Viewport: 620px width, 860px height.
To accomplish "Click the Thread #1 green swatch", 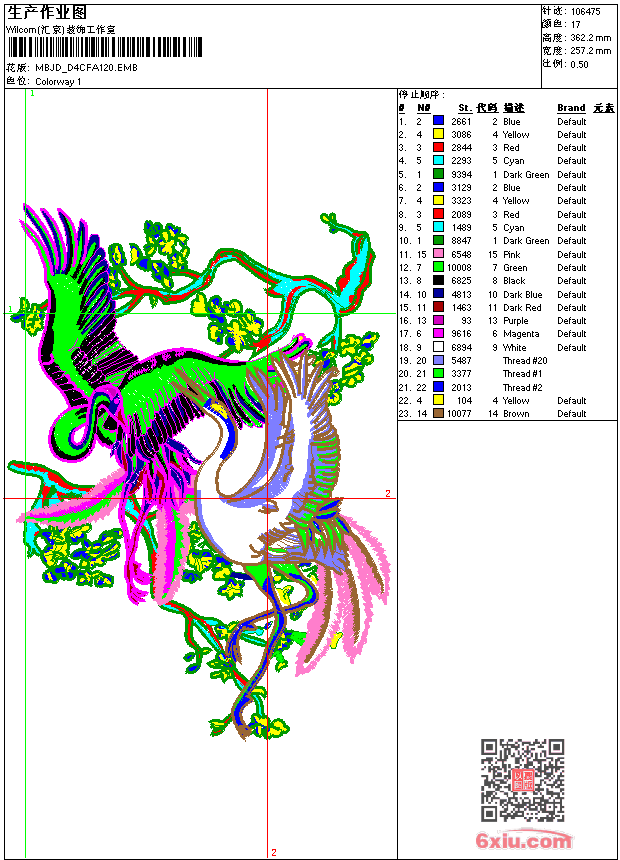I will (x=438, y=374).
